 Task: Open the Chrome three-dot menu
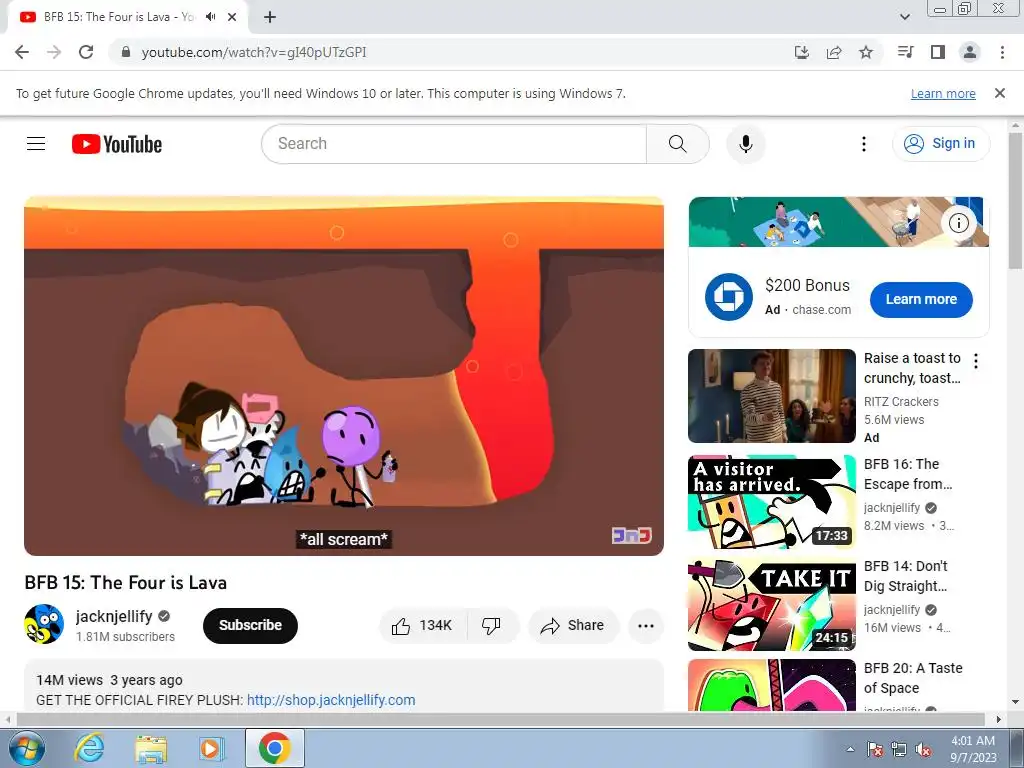1002,52
